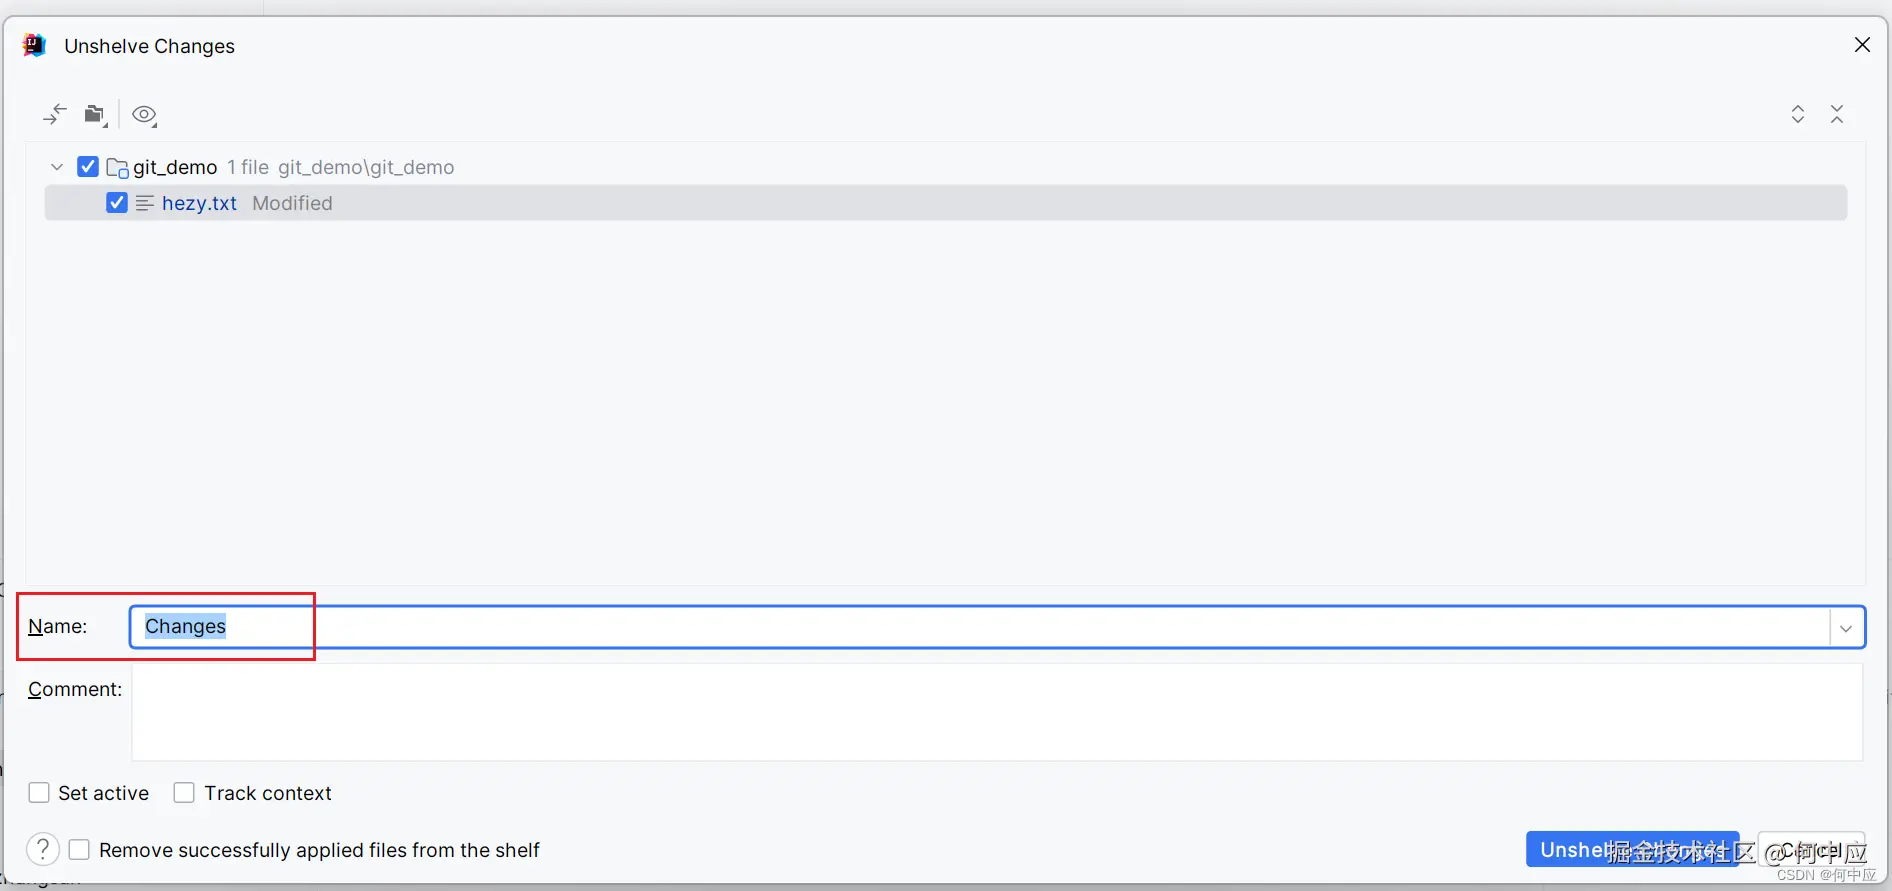This screenshot has width=1892, height=891.
Task: Uncheck the hezy.txt file checkbox
Action: (117, 203)
